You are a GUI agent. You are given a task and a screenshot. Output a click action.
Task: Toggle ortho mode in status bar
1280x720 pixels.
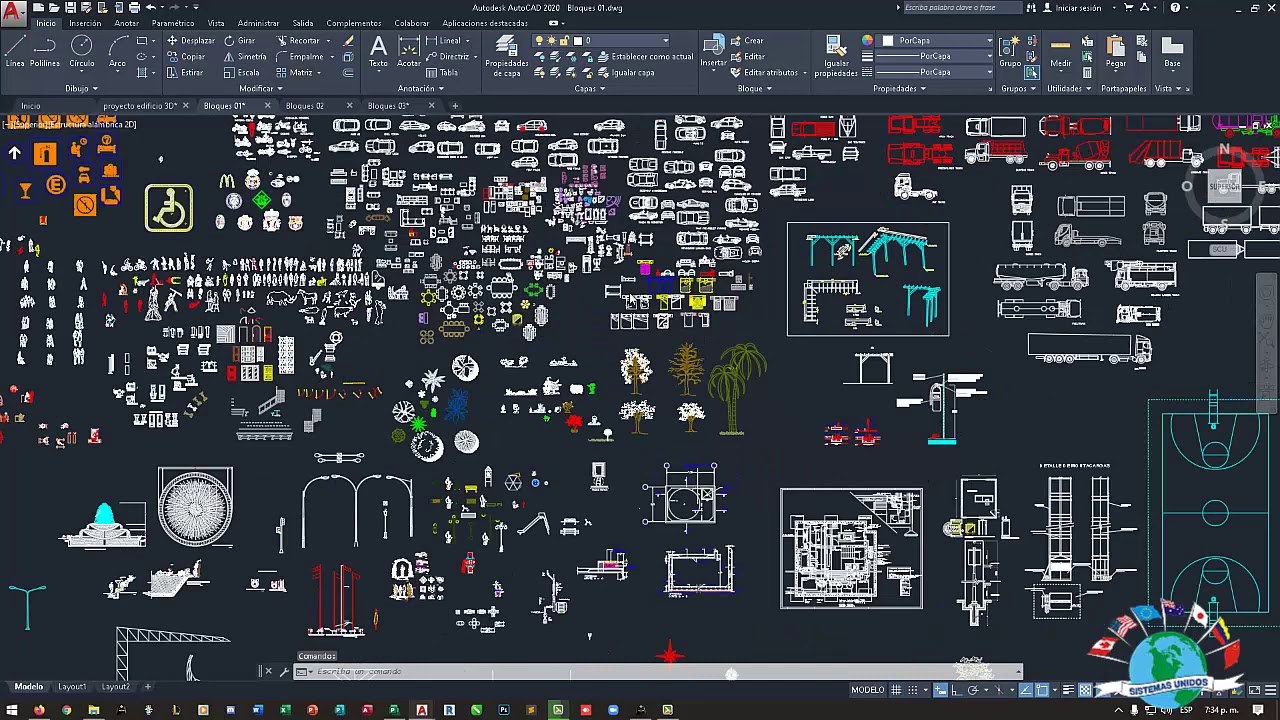tap(956, 690)
